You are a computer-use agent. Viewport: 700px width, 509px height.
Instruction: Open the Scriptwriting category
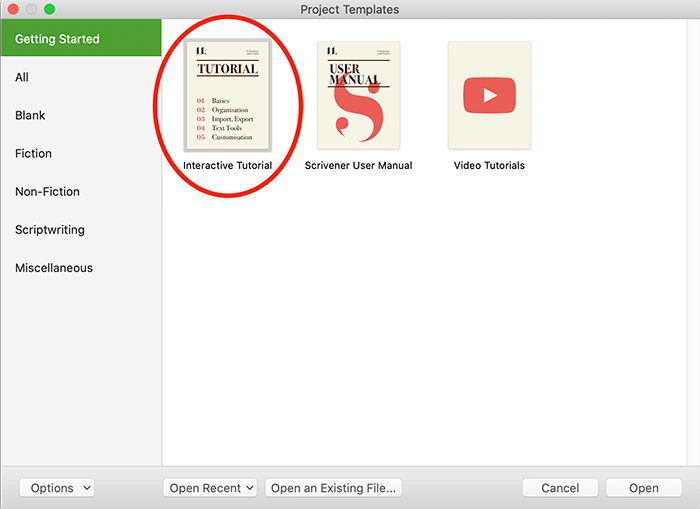pyautogui.click(x=81, y=230)
